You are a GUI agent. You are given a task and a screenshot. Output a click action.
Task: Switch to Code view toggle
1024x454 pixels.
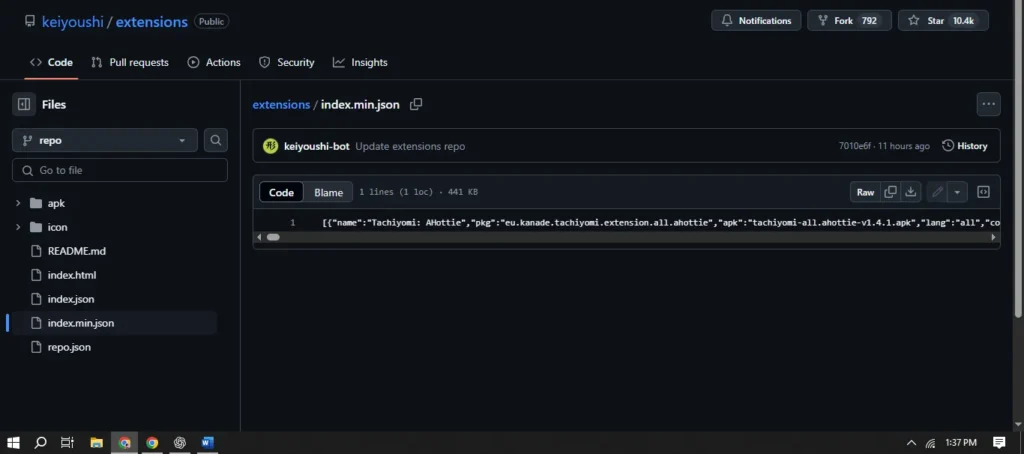pyautogui.click(x=282, y=192)
